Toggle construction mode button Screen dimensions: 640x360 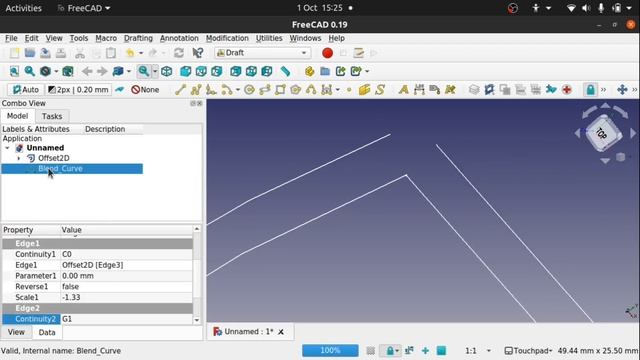click(120, 90)
